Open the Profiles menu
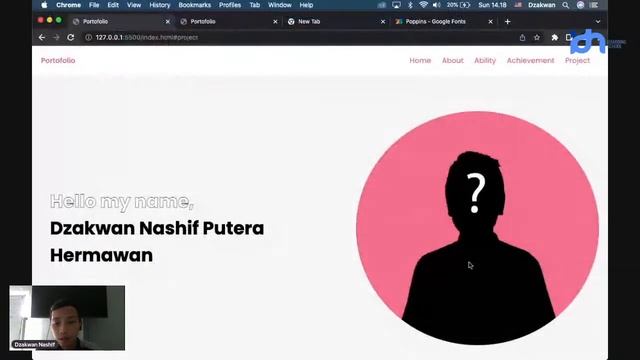Image resolution: width=640 pixels, height=360 pixels. coord(230,5)
